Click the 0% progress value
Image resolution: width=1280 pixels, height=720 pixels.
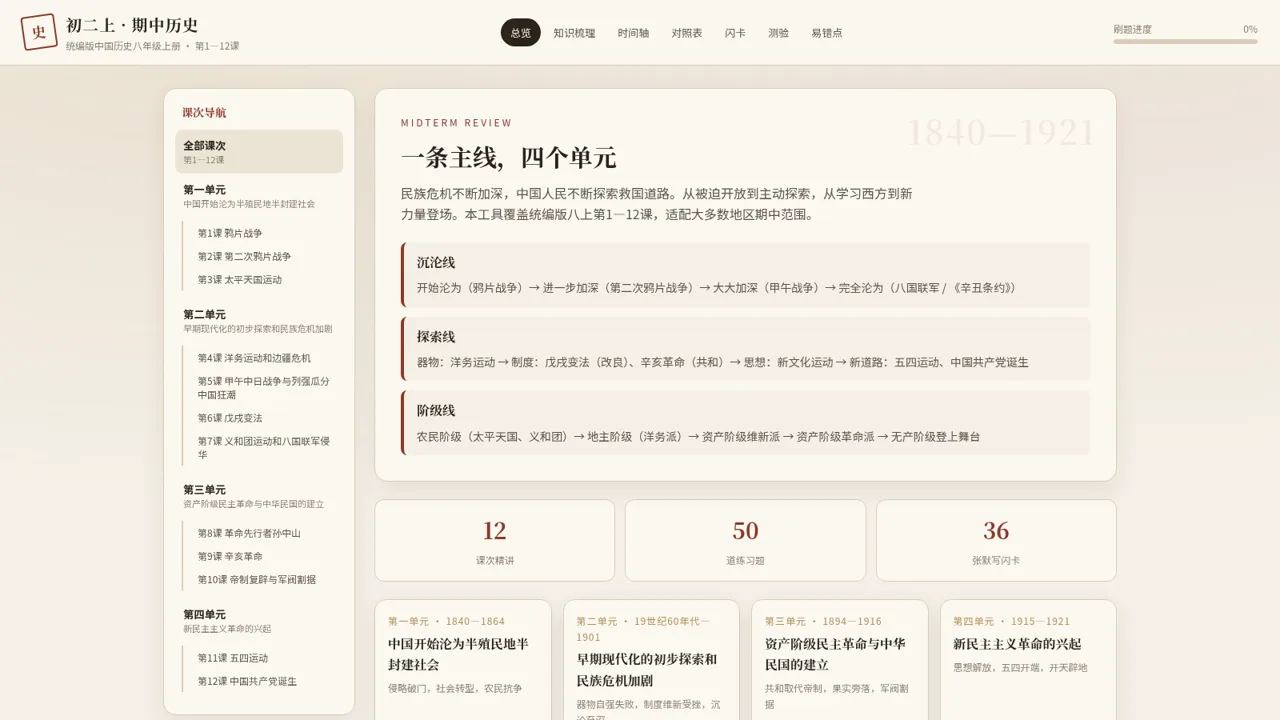pyautogui.click(x=1250, y=30)
